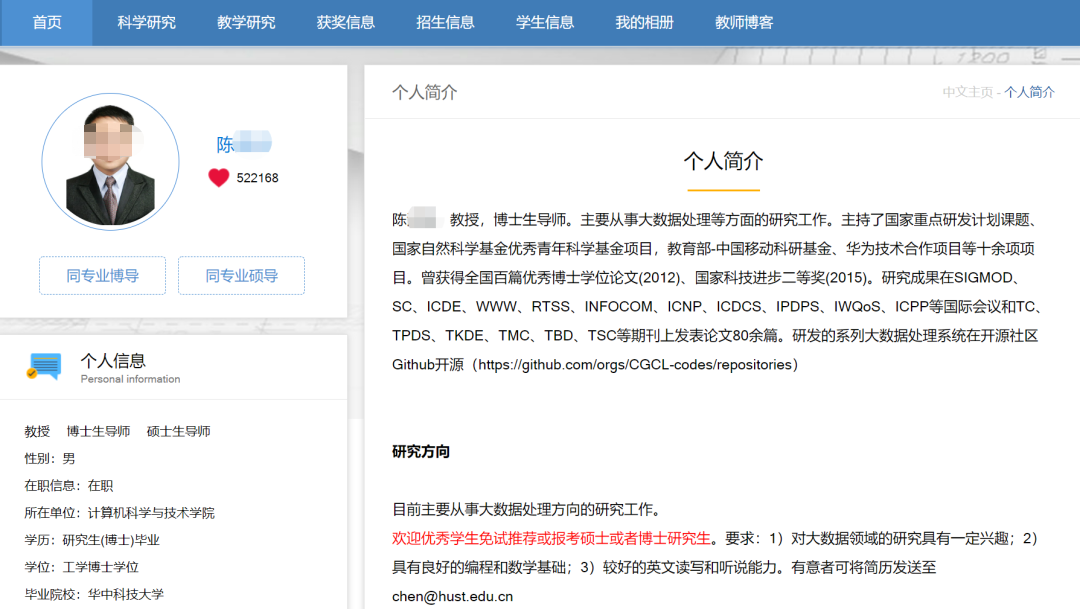Open the 获奖信息 page
The height and width of the screenshot is (609, 1080).
tap(346, 22)
